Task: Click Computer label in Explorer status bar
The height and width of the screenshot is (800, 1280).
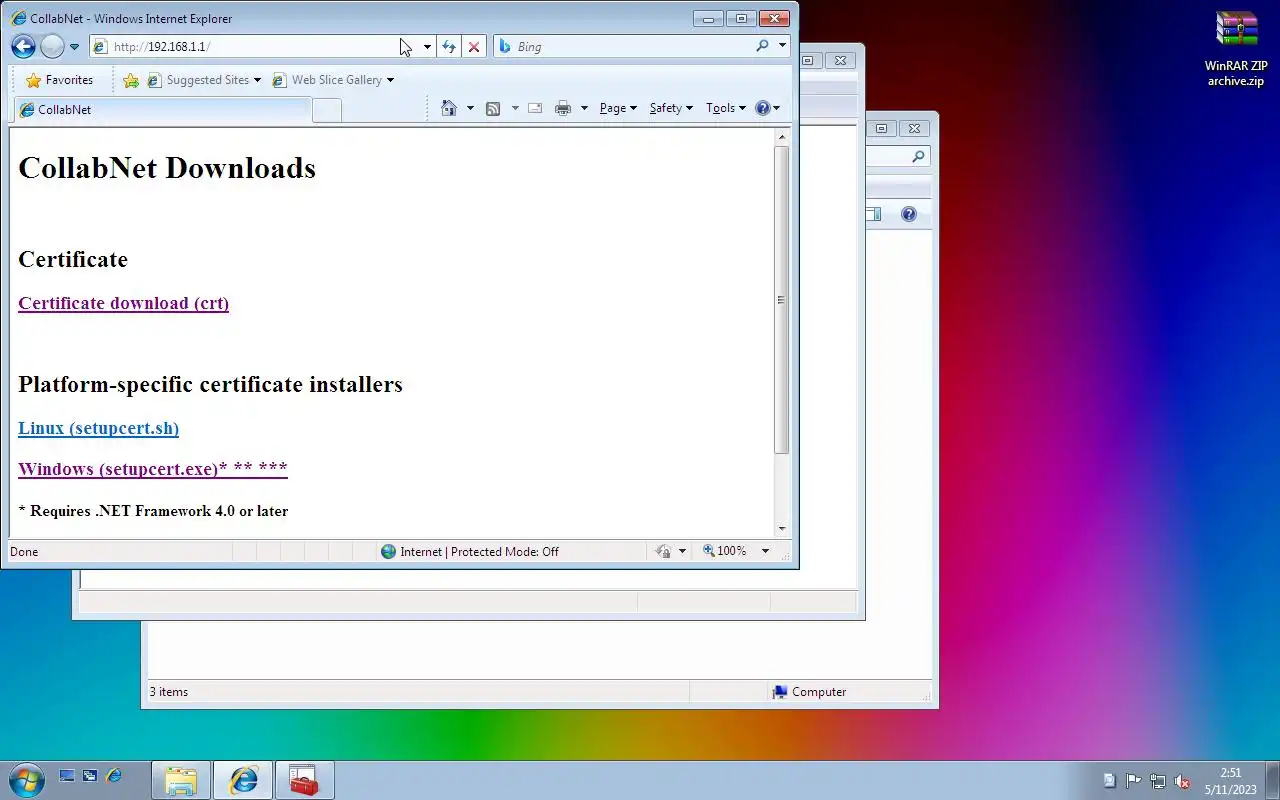Action: [x=819, y=692]
